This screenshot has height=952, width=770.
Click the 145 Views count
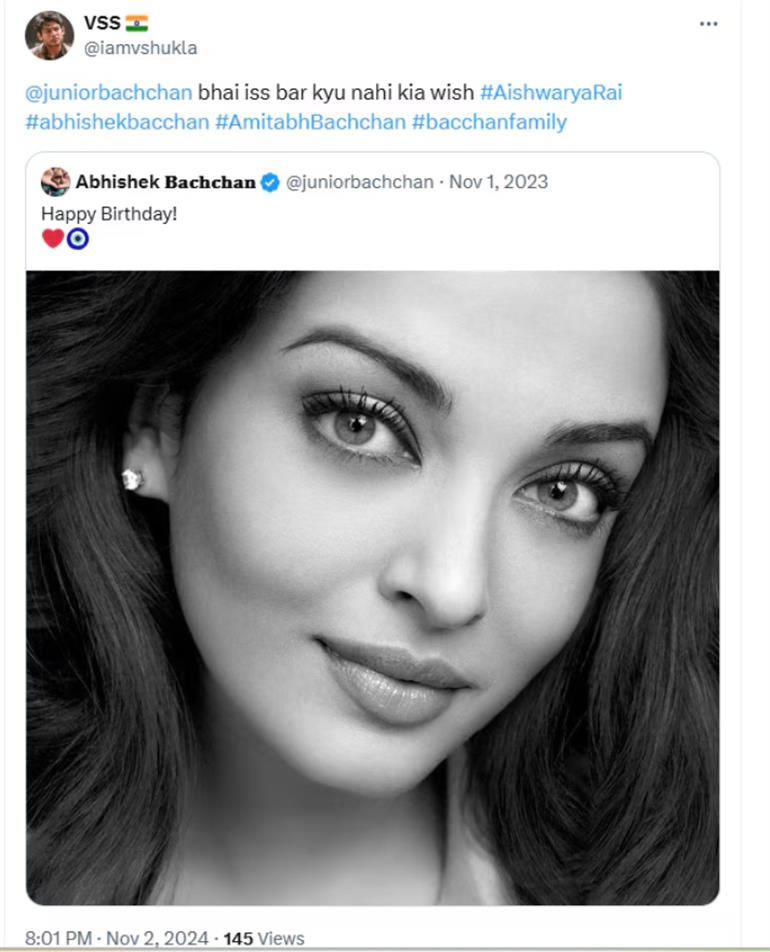tap(264, 938)
